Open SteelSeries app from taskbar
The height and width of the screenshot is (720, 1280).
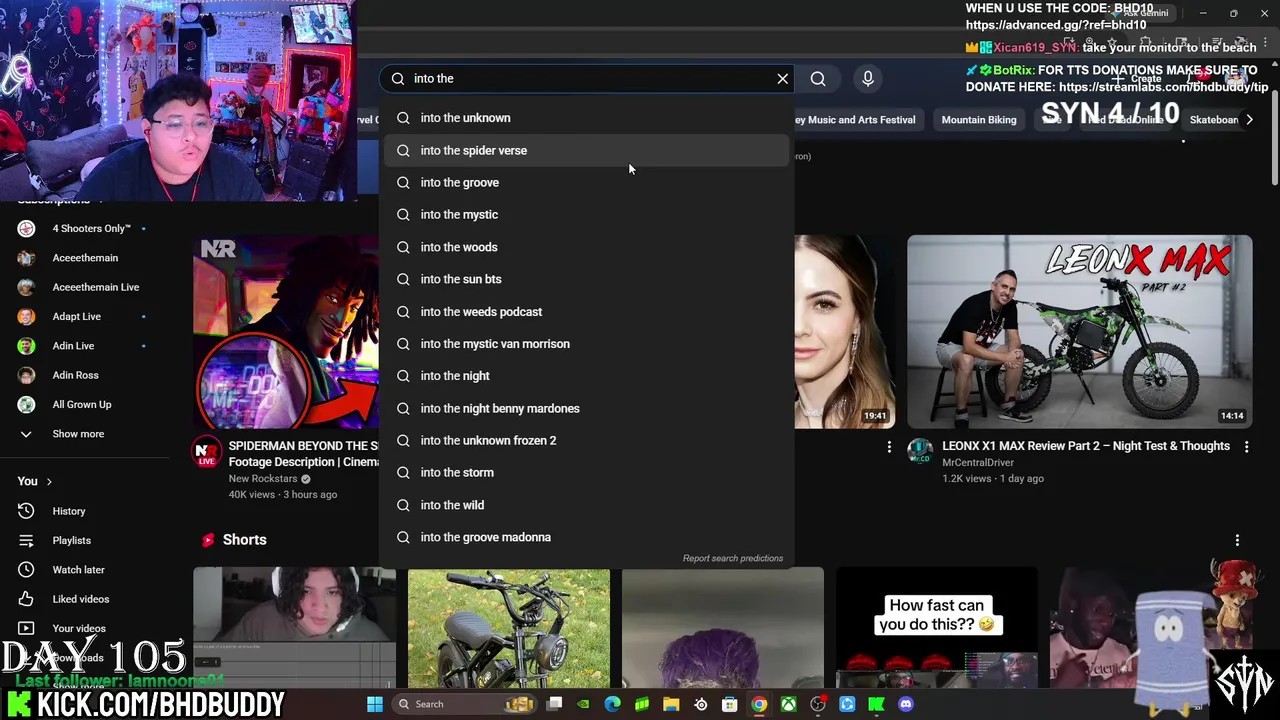701,704
